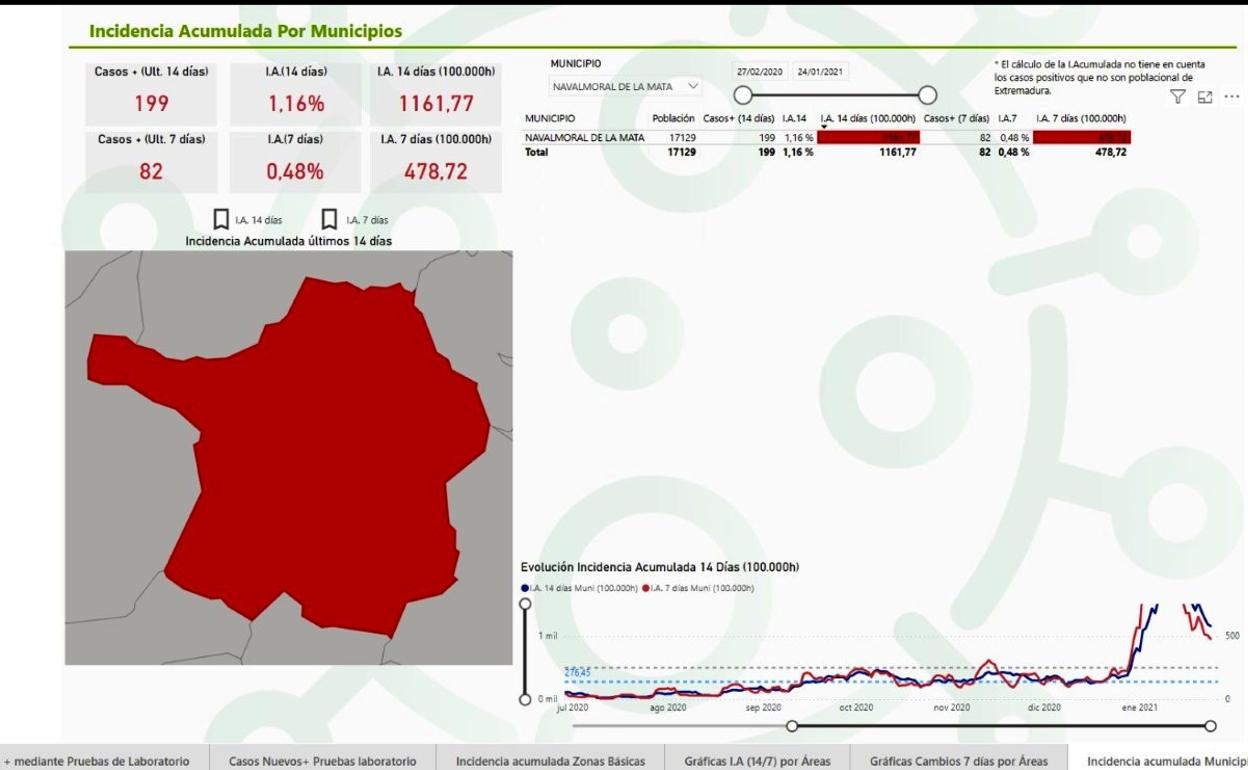This screenshot has width=1248, height=770.
Task: Open the more options ellipsis menu
Action: click(1232, 96)
